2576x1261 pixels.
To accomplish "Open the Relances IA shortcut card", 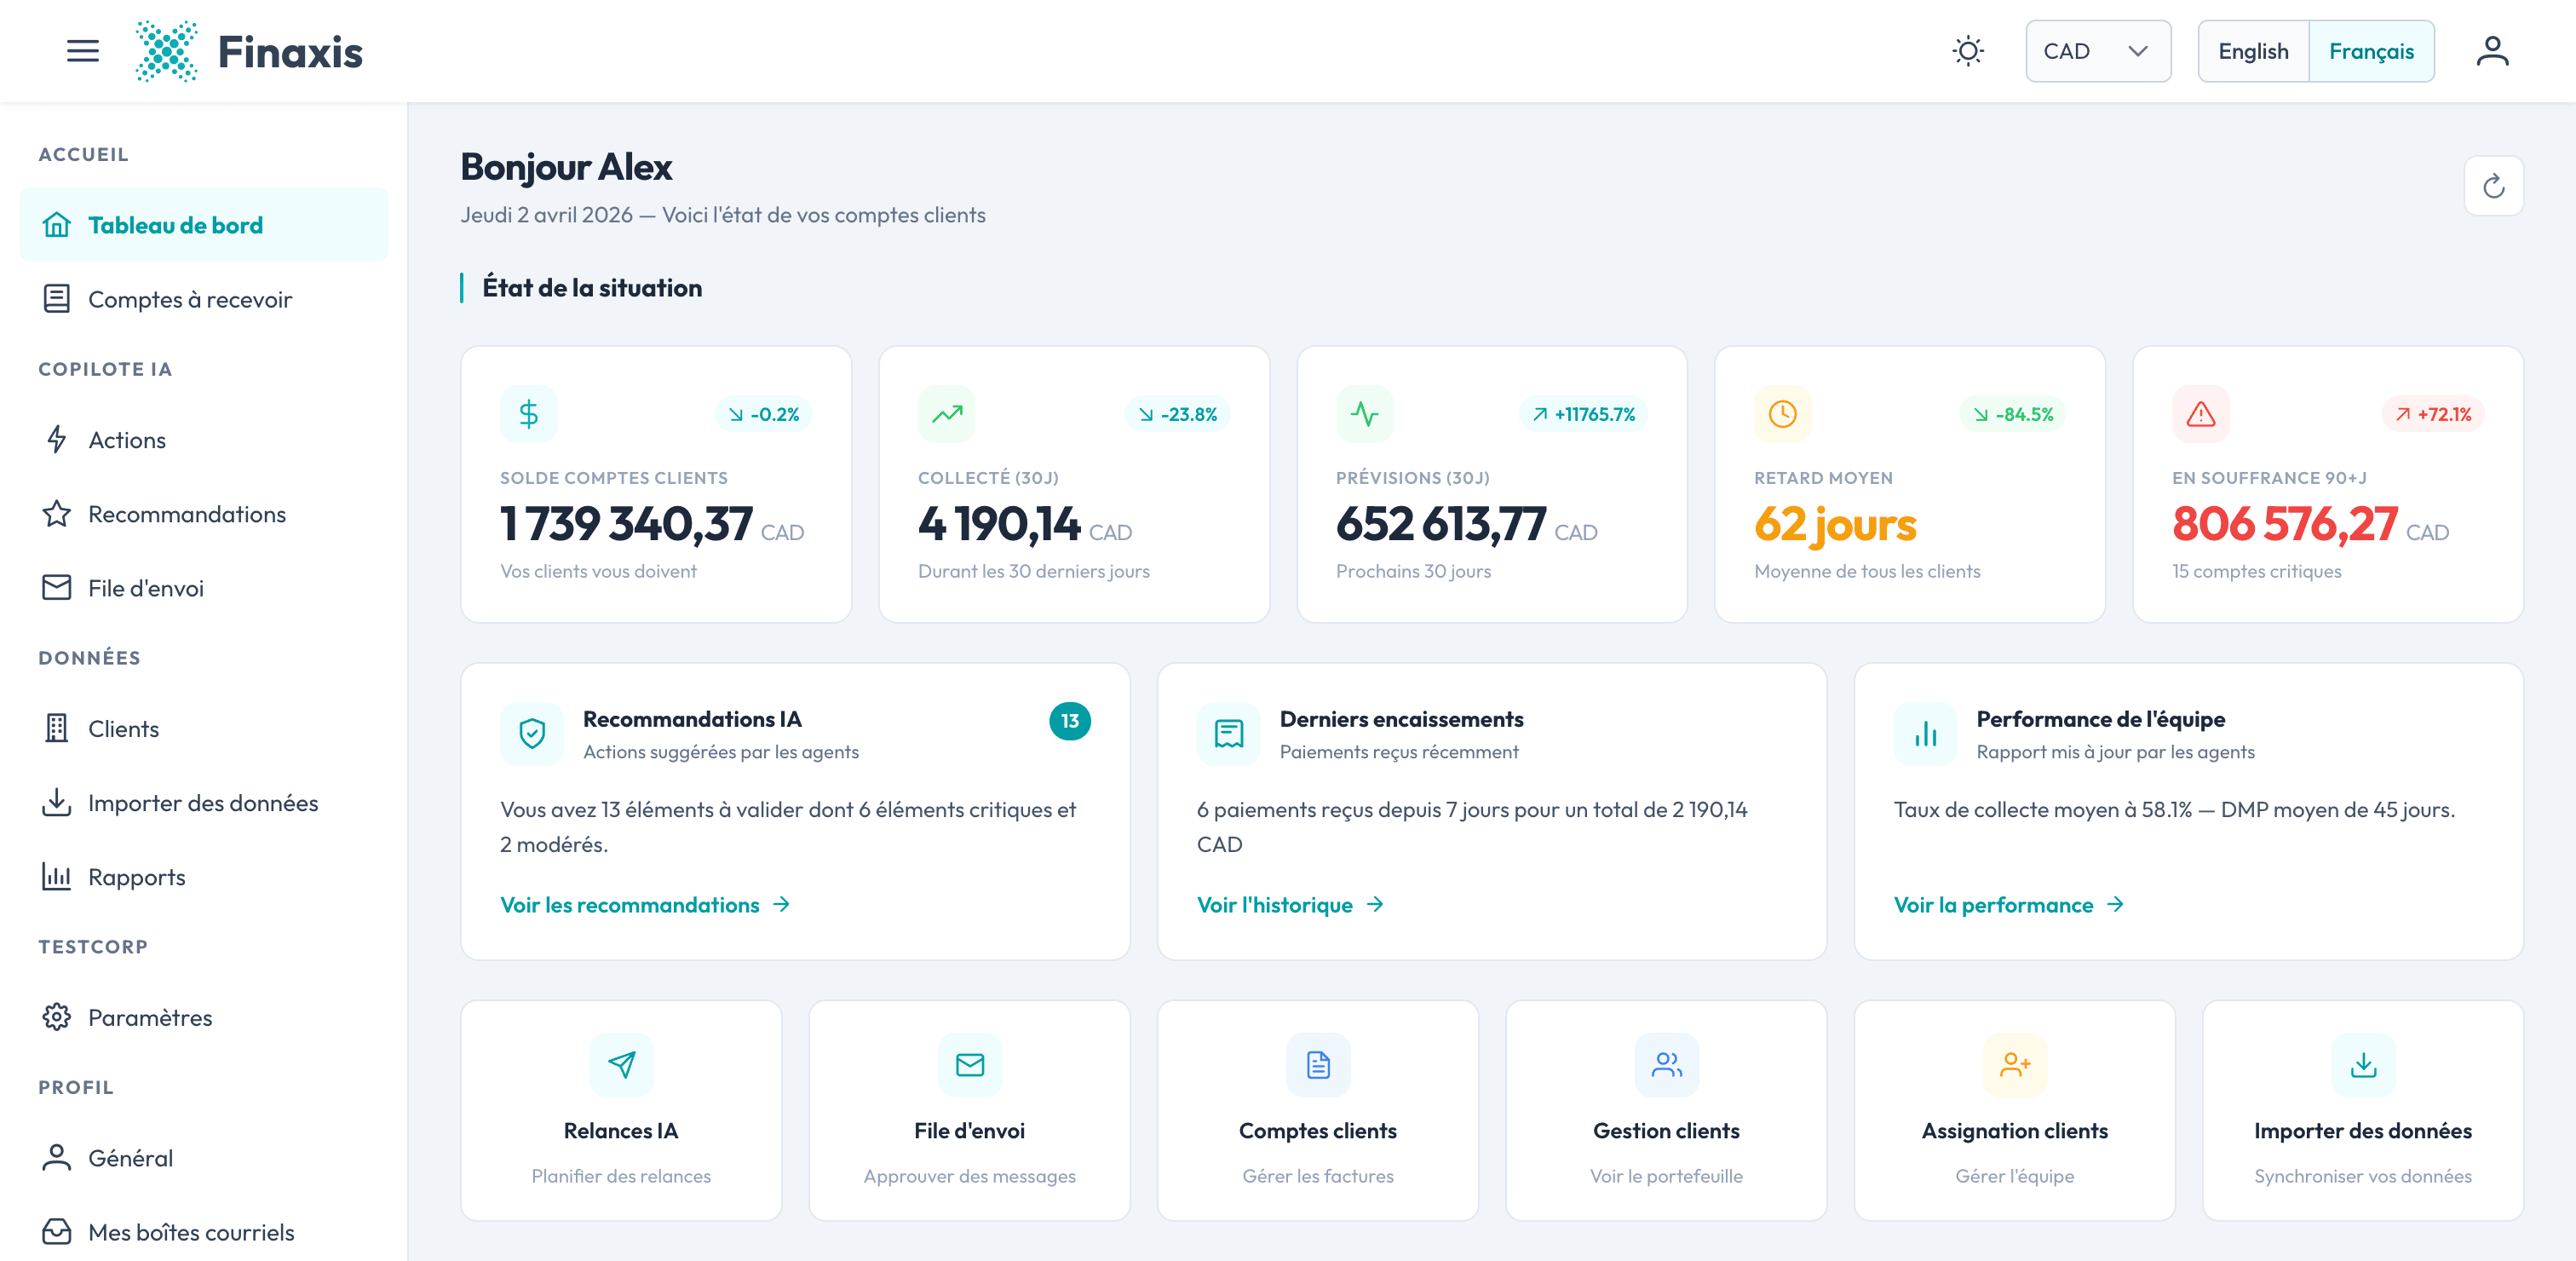I will pos(621,1111).
